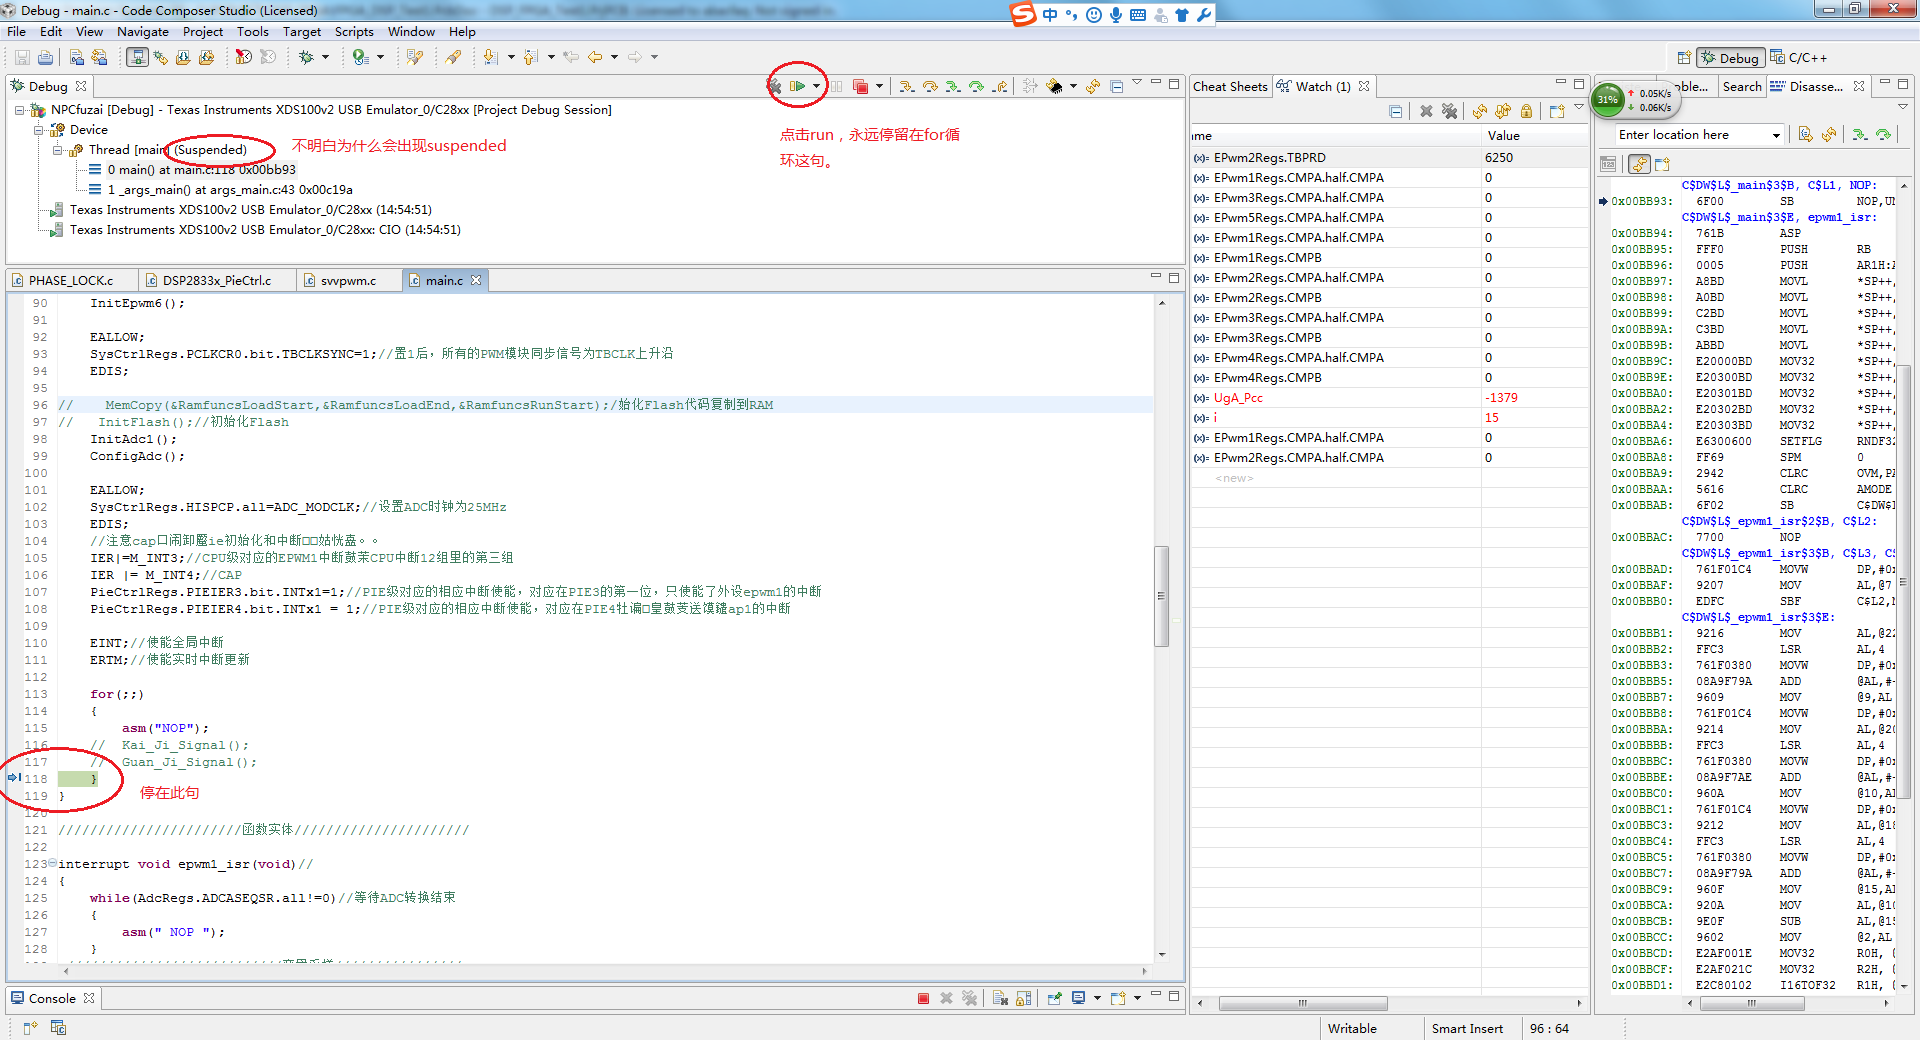Image resolution: width=1920 pixels, height=1040 pixels.
Task: Click Remove All Expressions in Watch panel
Action: pyautogui.click(x=1449, y=111)
